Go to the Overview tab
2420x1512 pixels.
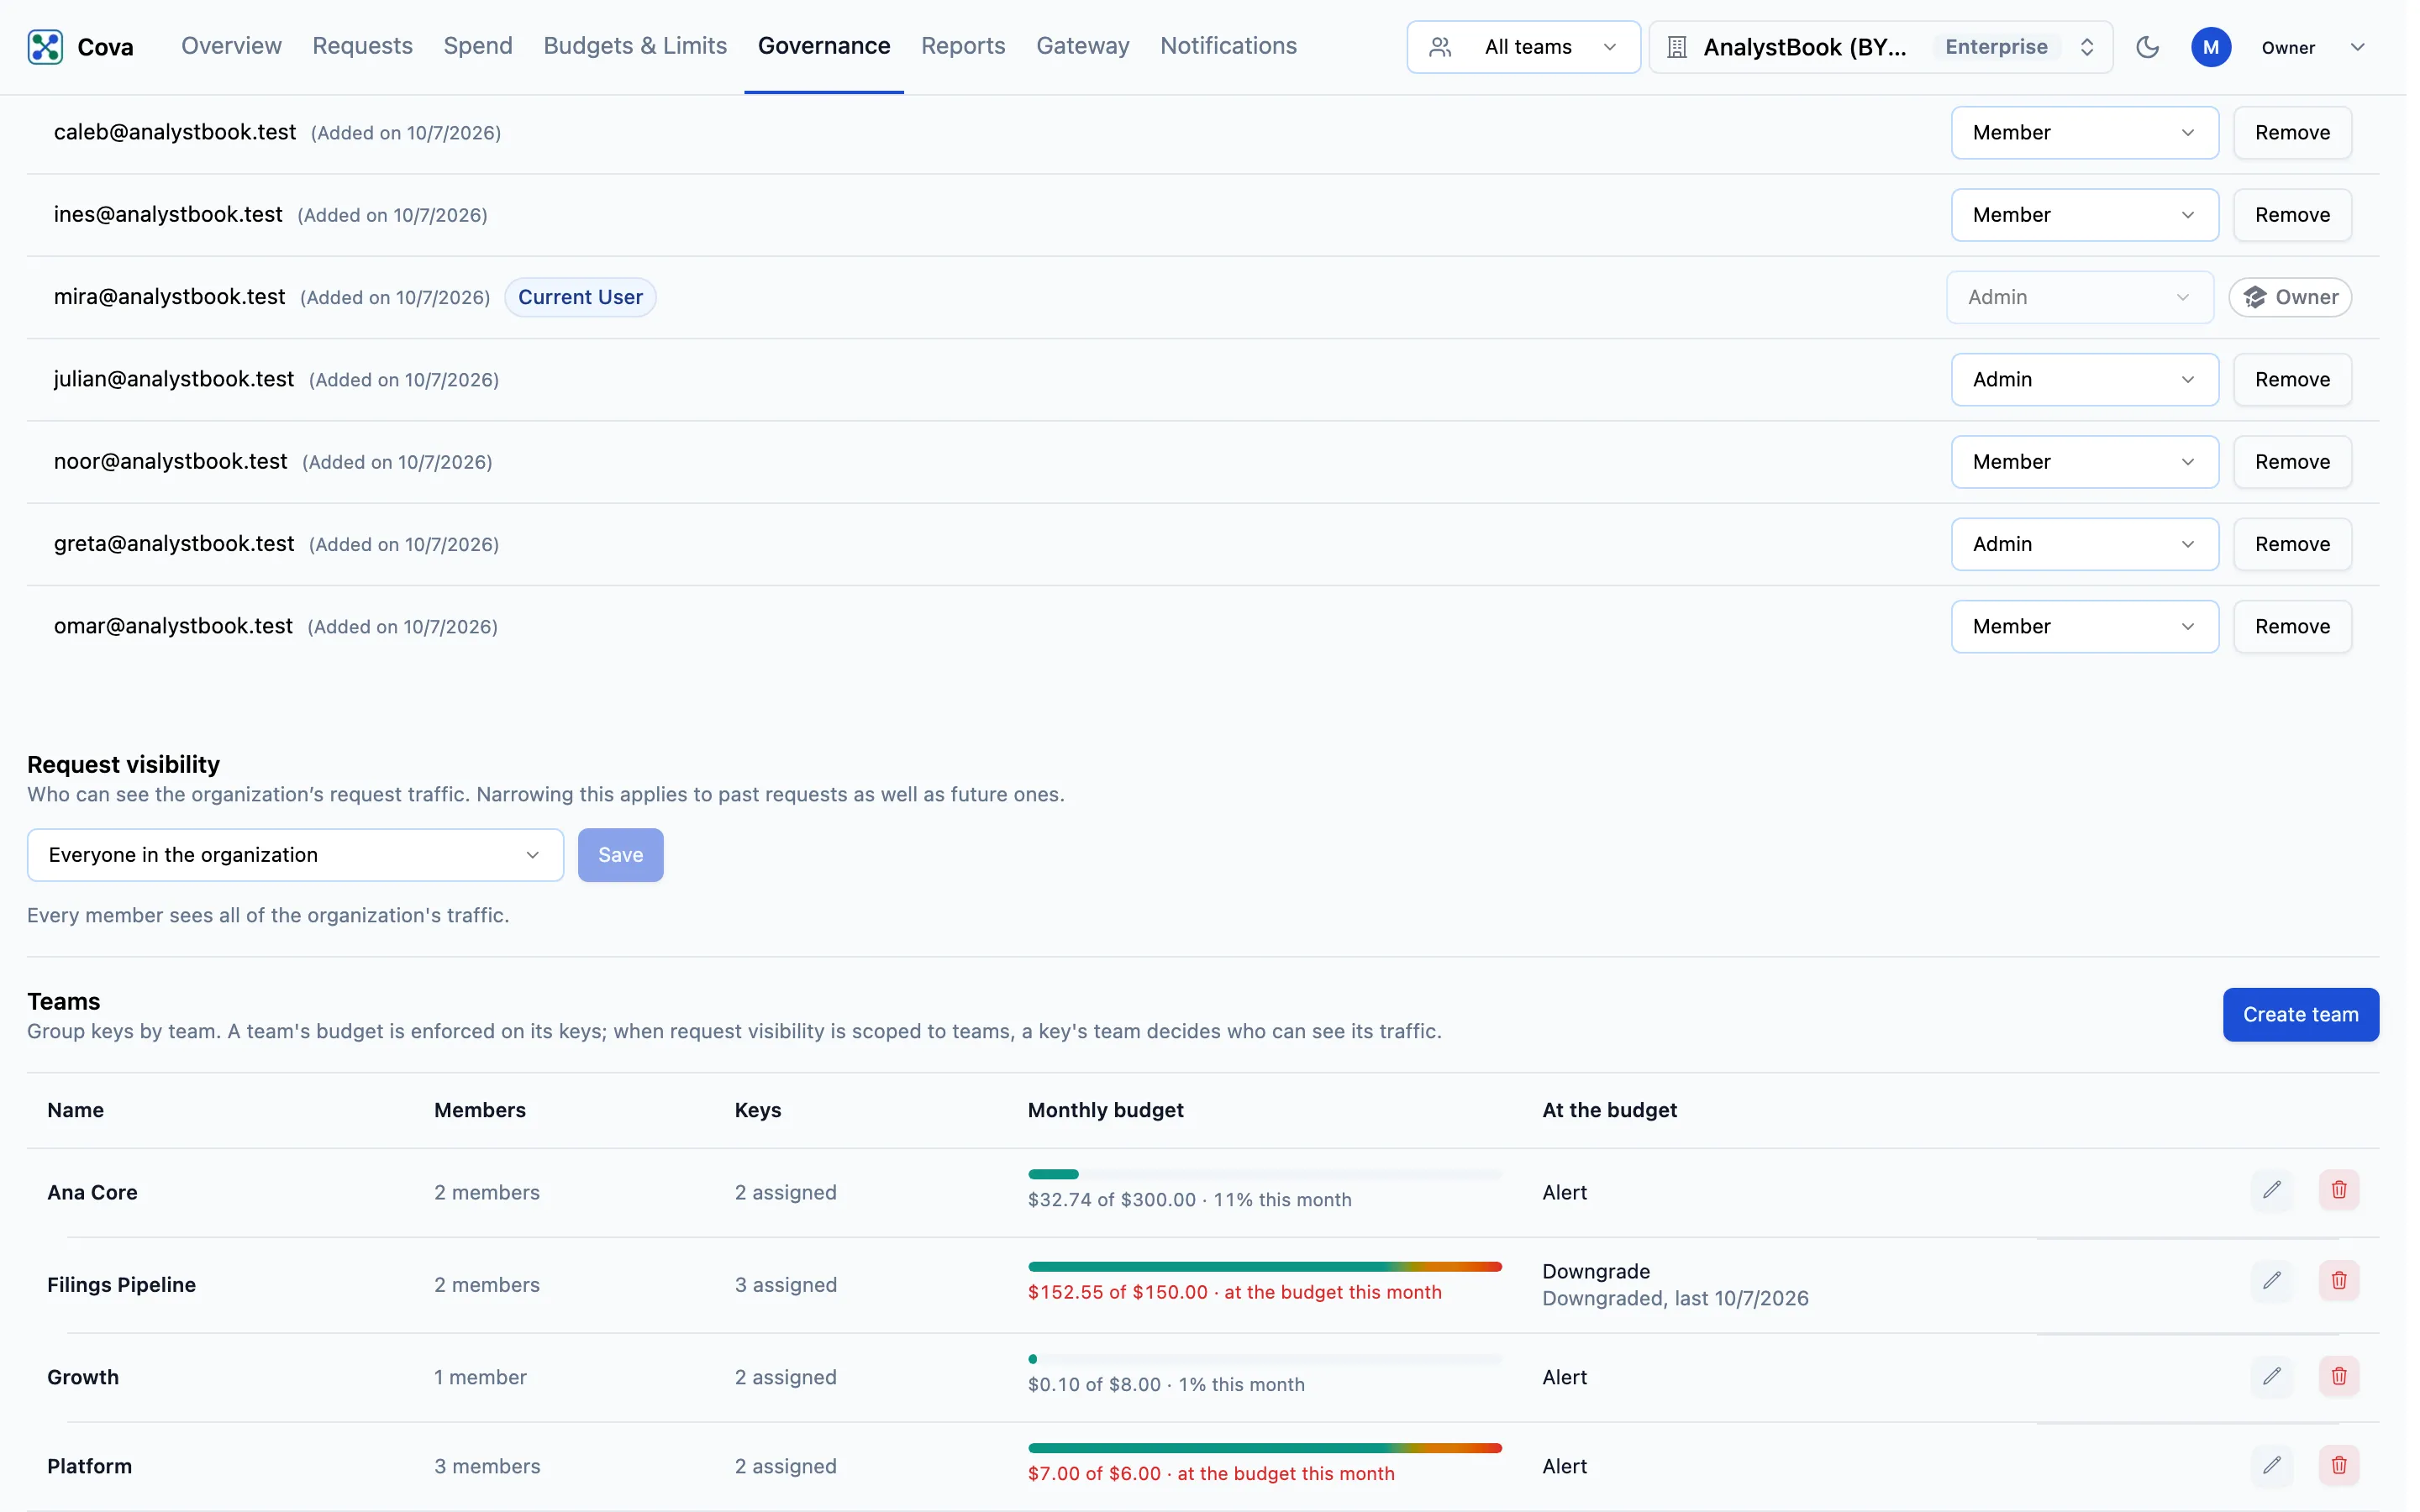231,46
